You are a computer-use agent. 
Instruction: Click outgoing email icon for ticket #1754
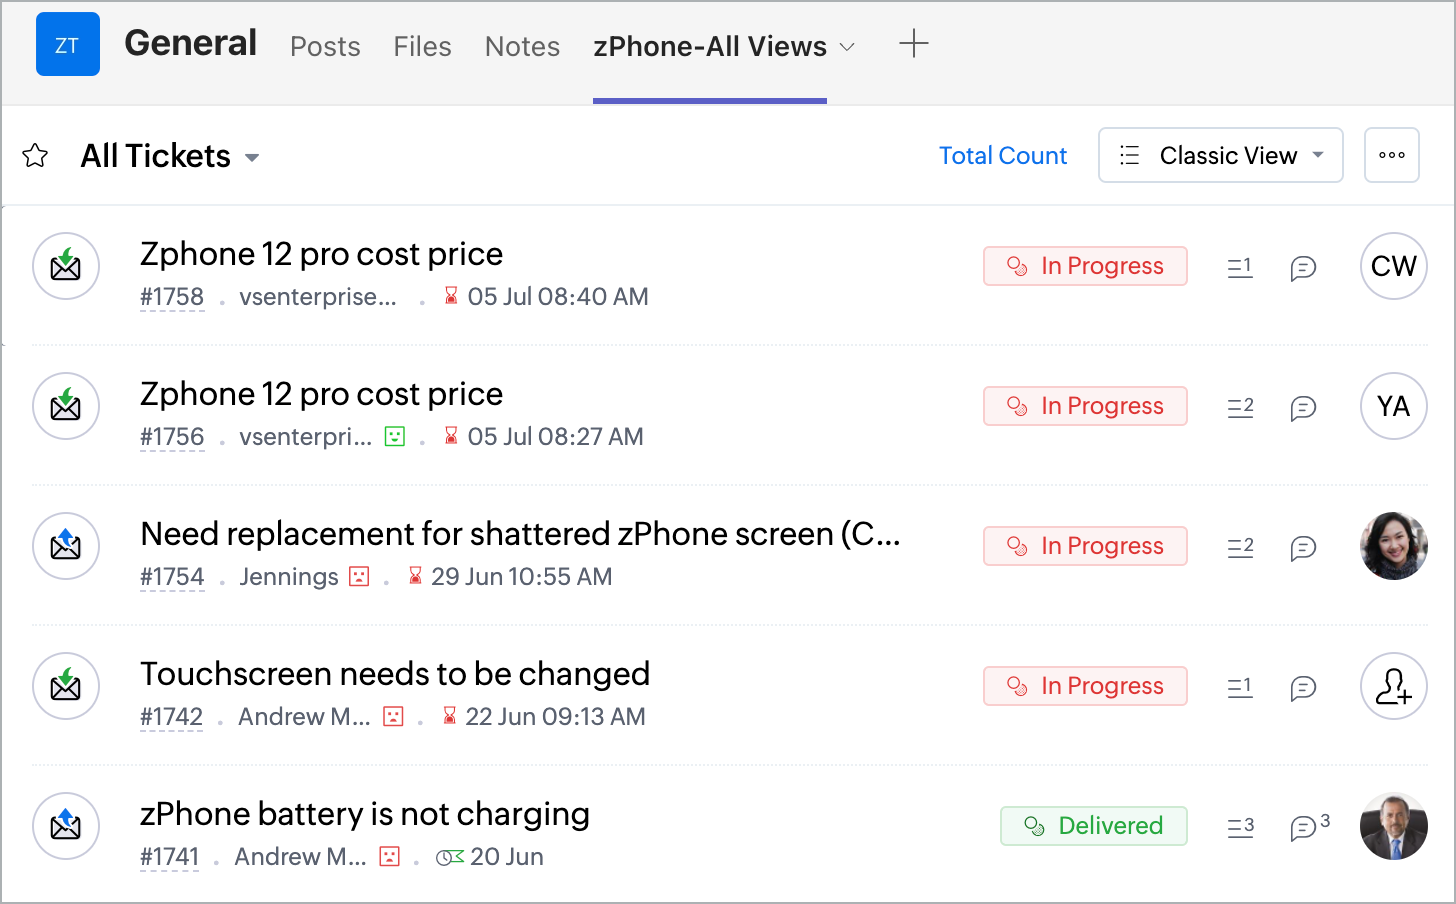(66, 546)
